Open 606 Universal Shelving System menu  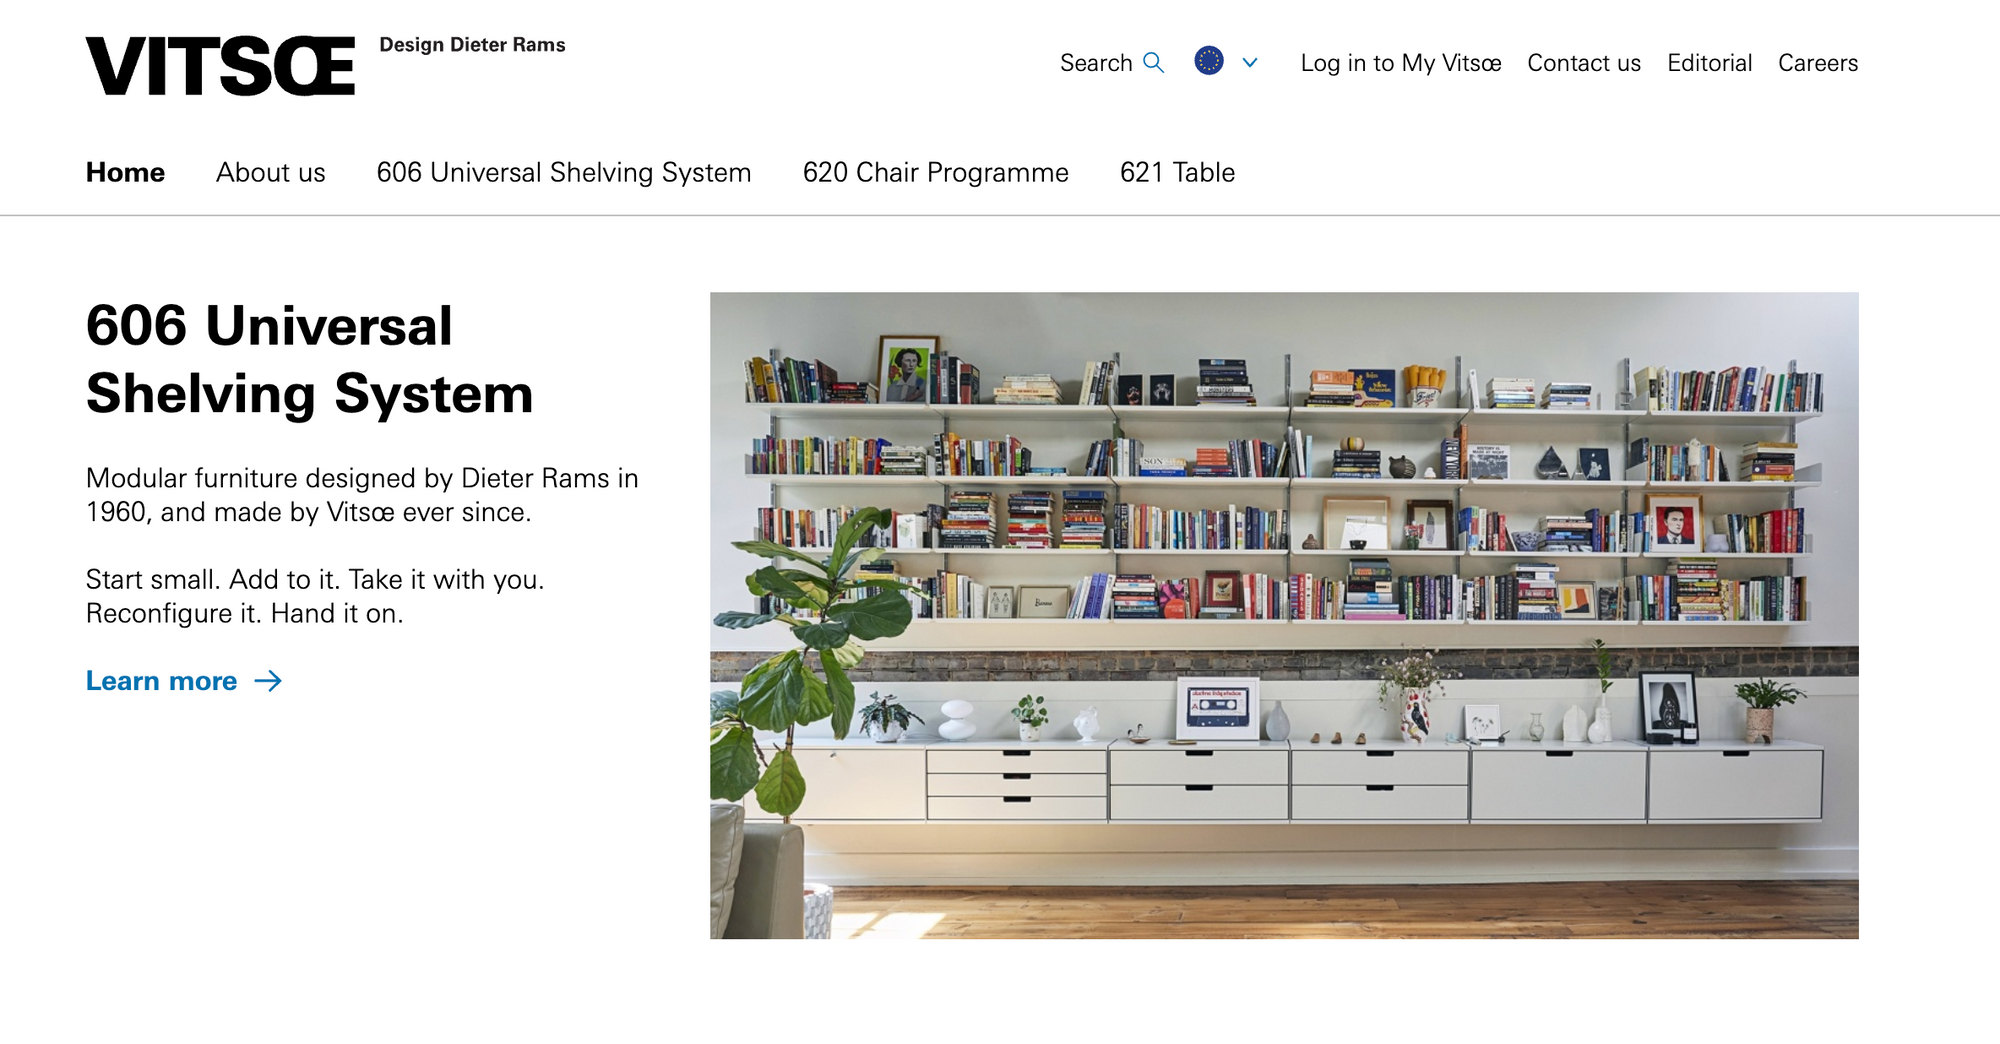564,172
